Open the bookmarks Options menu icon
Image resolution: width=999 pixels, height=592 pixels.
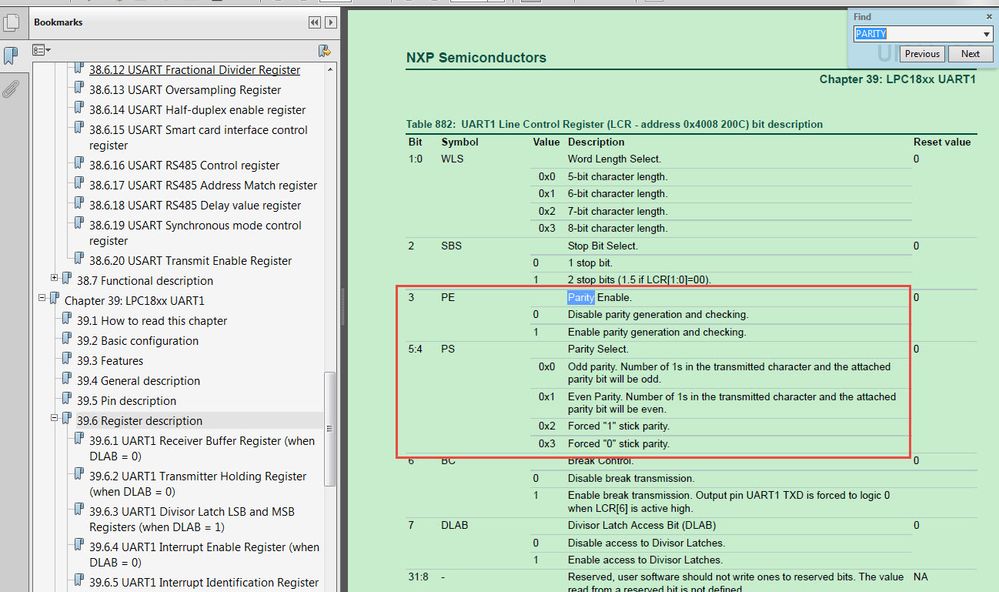41,50
